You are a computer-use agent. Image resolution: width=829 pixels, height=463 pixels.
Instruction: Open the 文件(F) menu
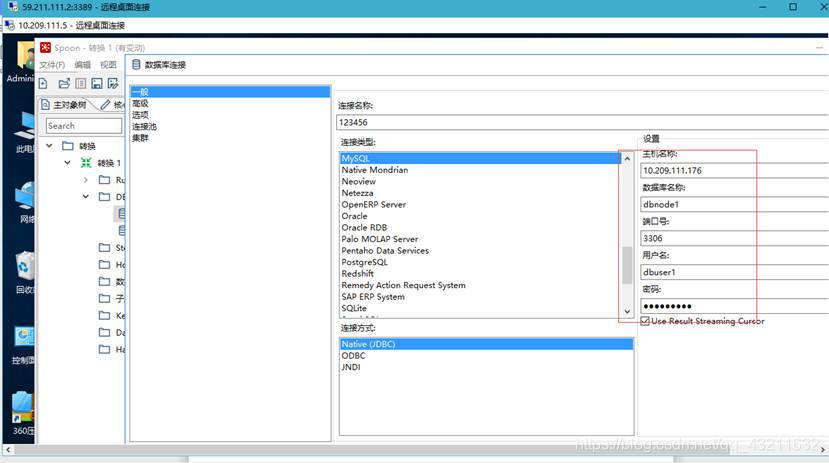pyautogui.click(x=52, y=64)
